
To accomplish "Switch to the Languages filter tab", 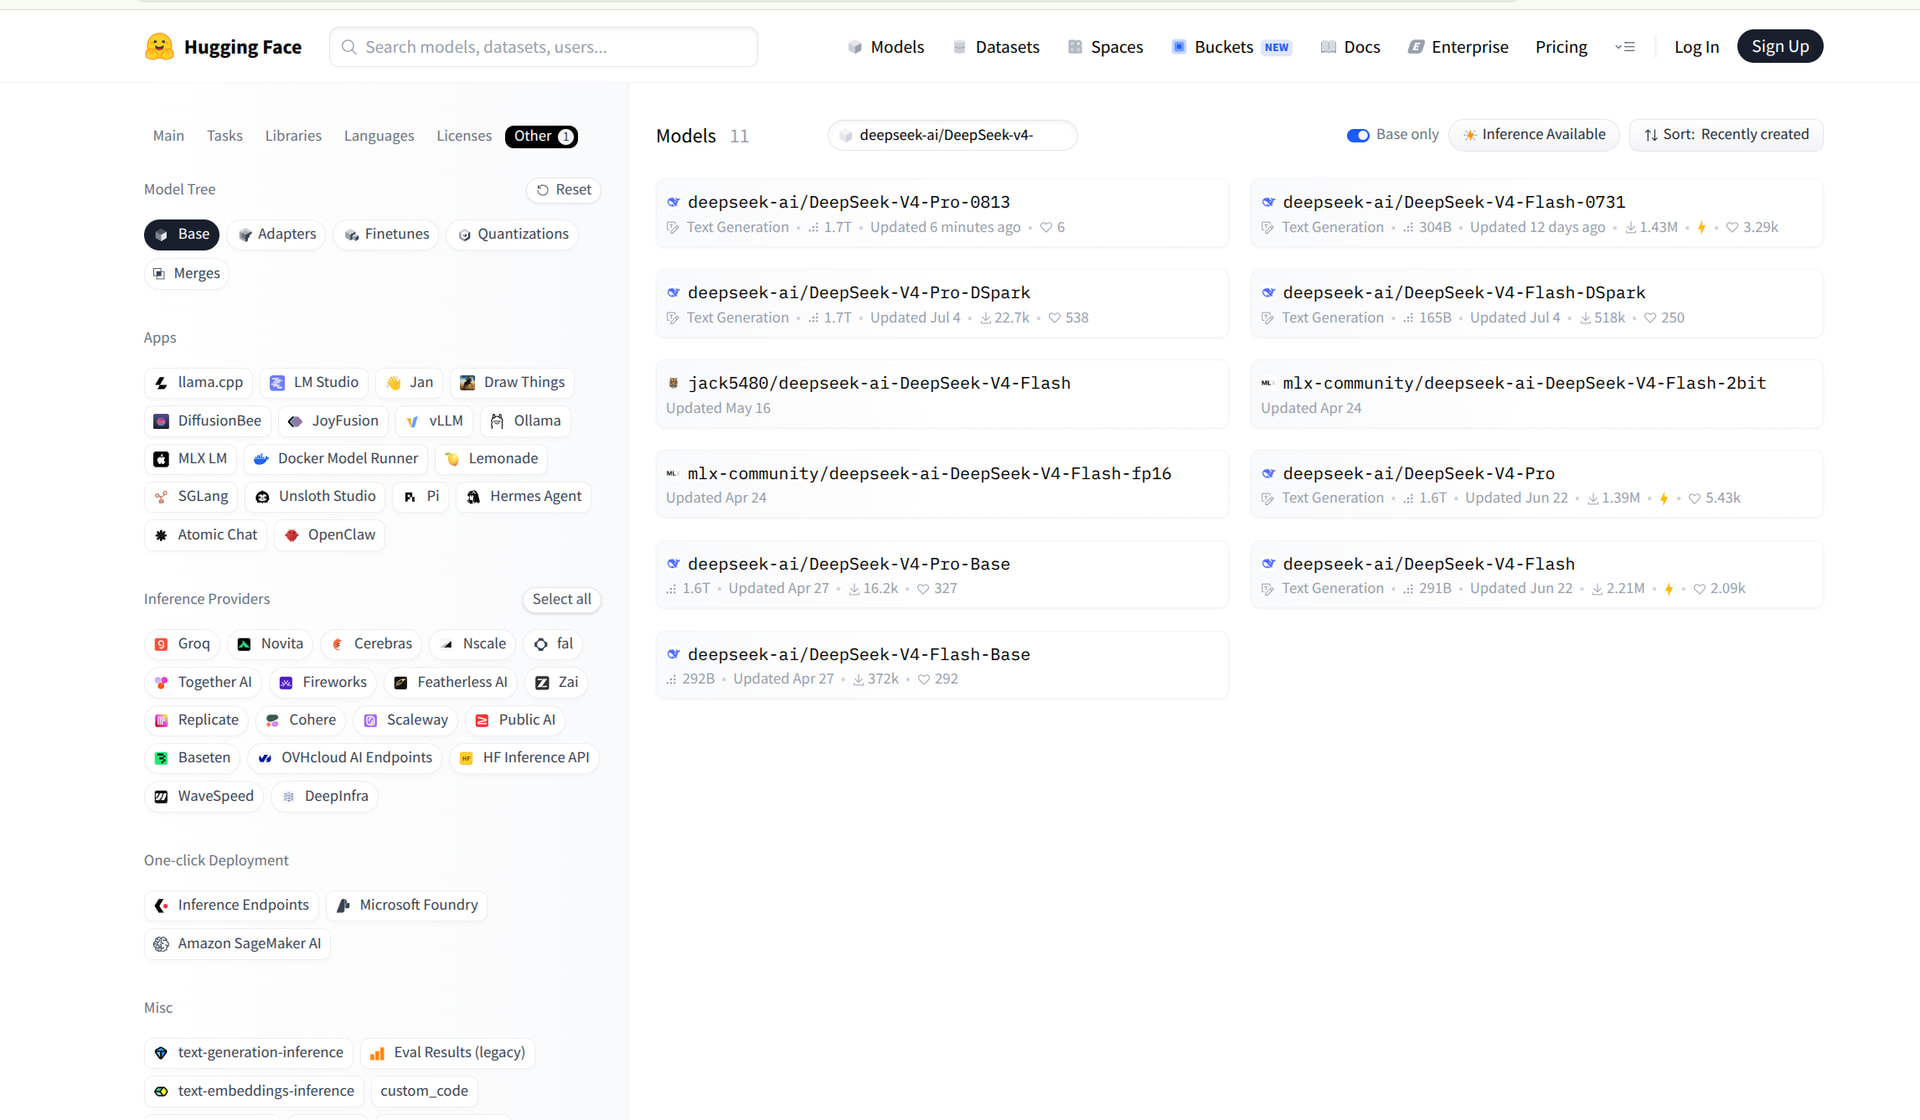I will coord(379,136).
